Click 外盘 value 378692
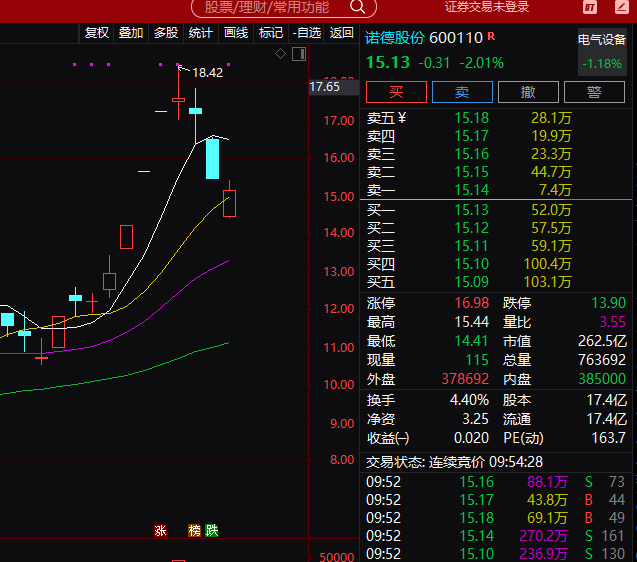This screenshot has height=562, width=637. click(x=465, y=379)
